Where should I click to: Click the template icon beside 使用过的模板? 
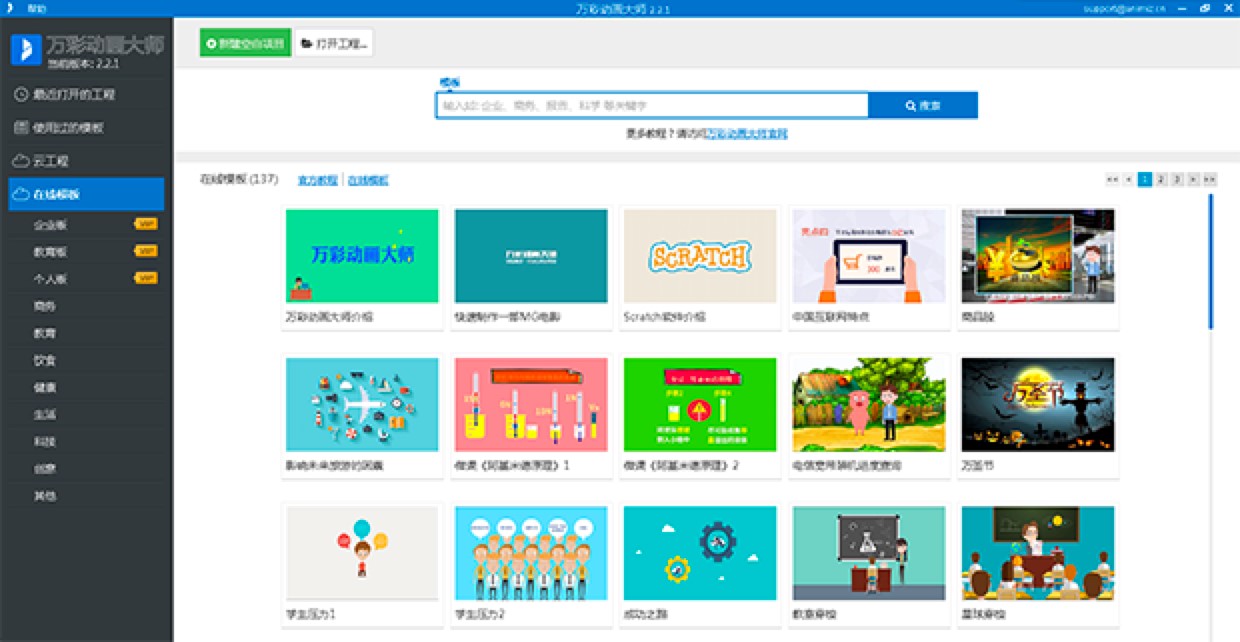pos(21,128)
